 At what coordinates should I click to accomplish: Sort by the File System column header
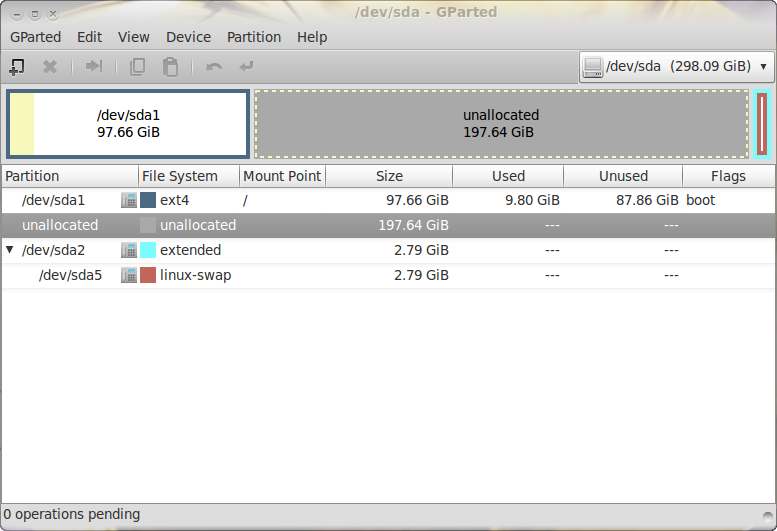point(189,176)
